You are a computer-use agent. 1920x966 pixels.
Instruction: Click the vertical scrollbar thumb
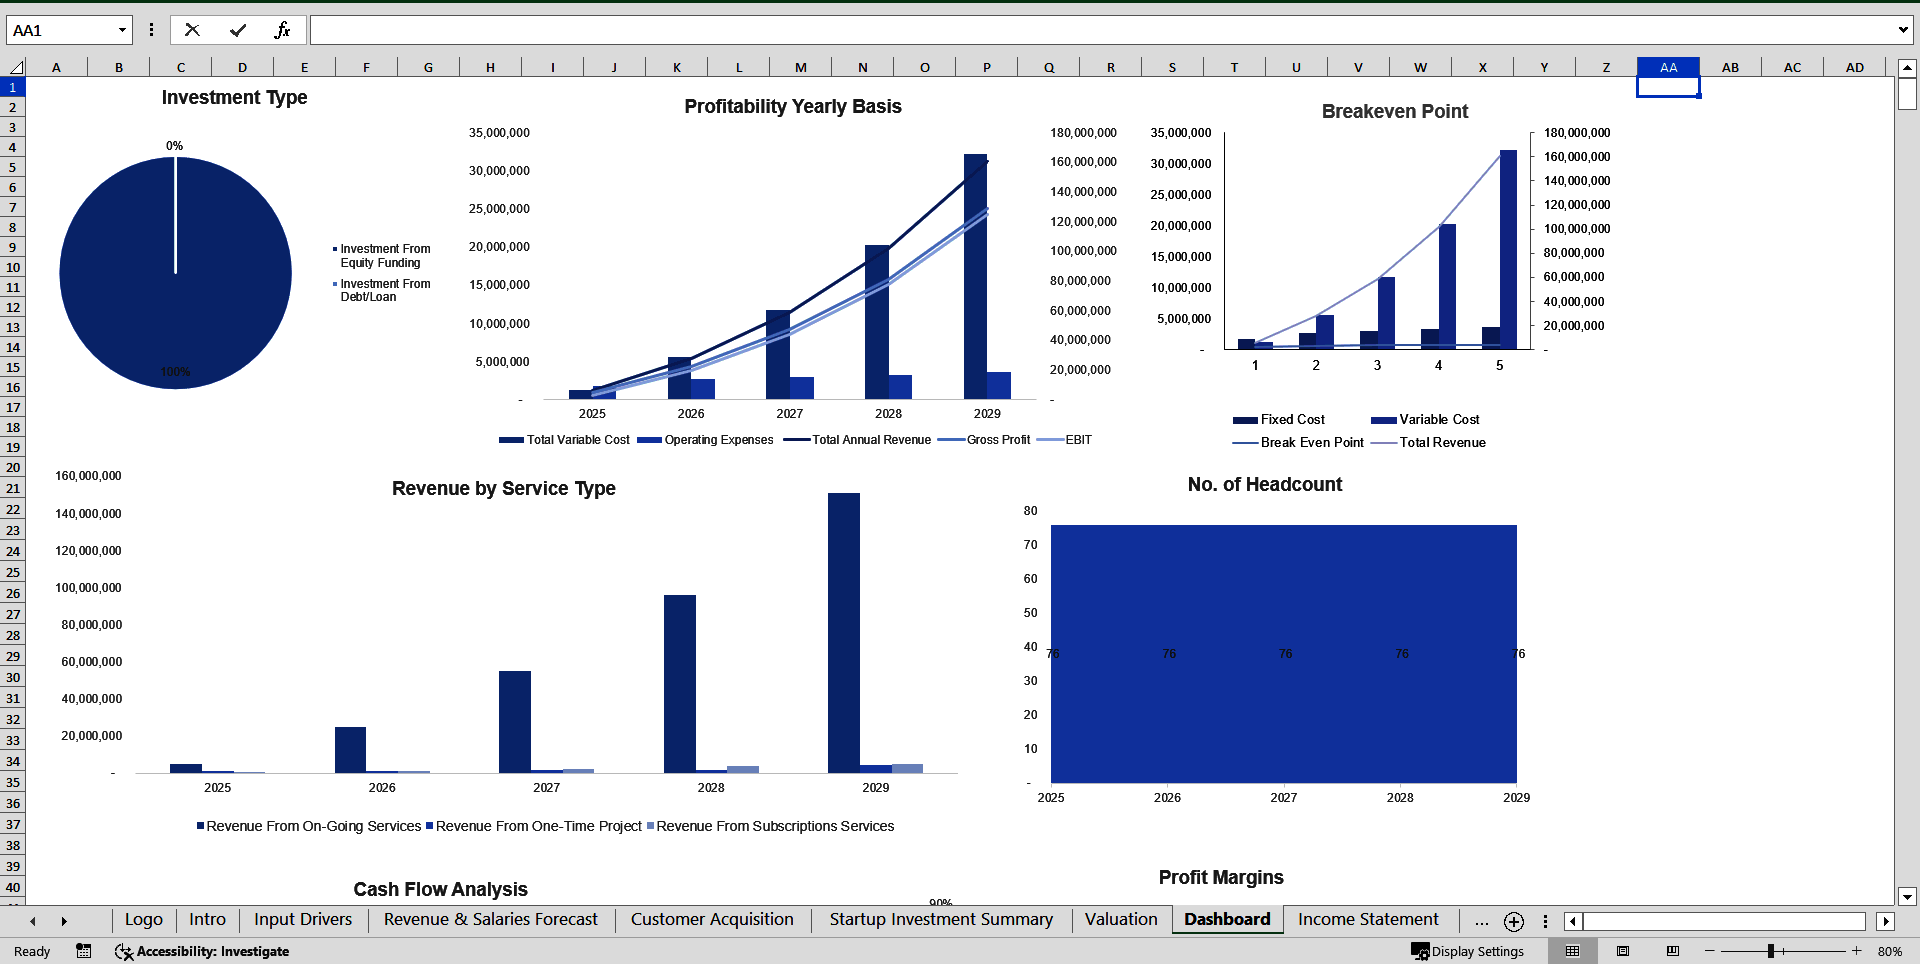(1907, 94)
